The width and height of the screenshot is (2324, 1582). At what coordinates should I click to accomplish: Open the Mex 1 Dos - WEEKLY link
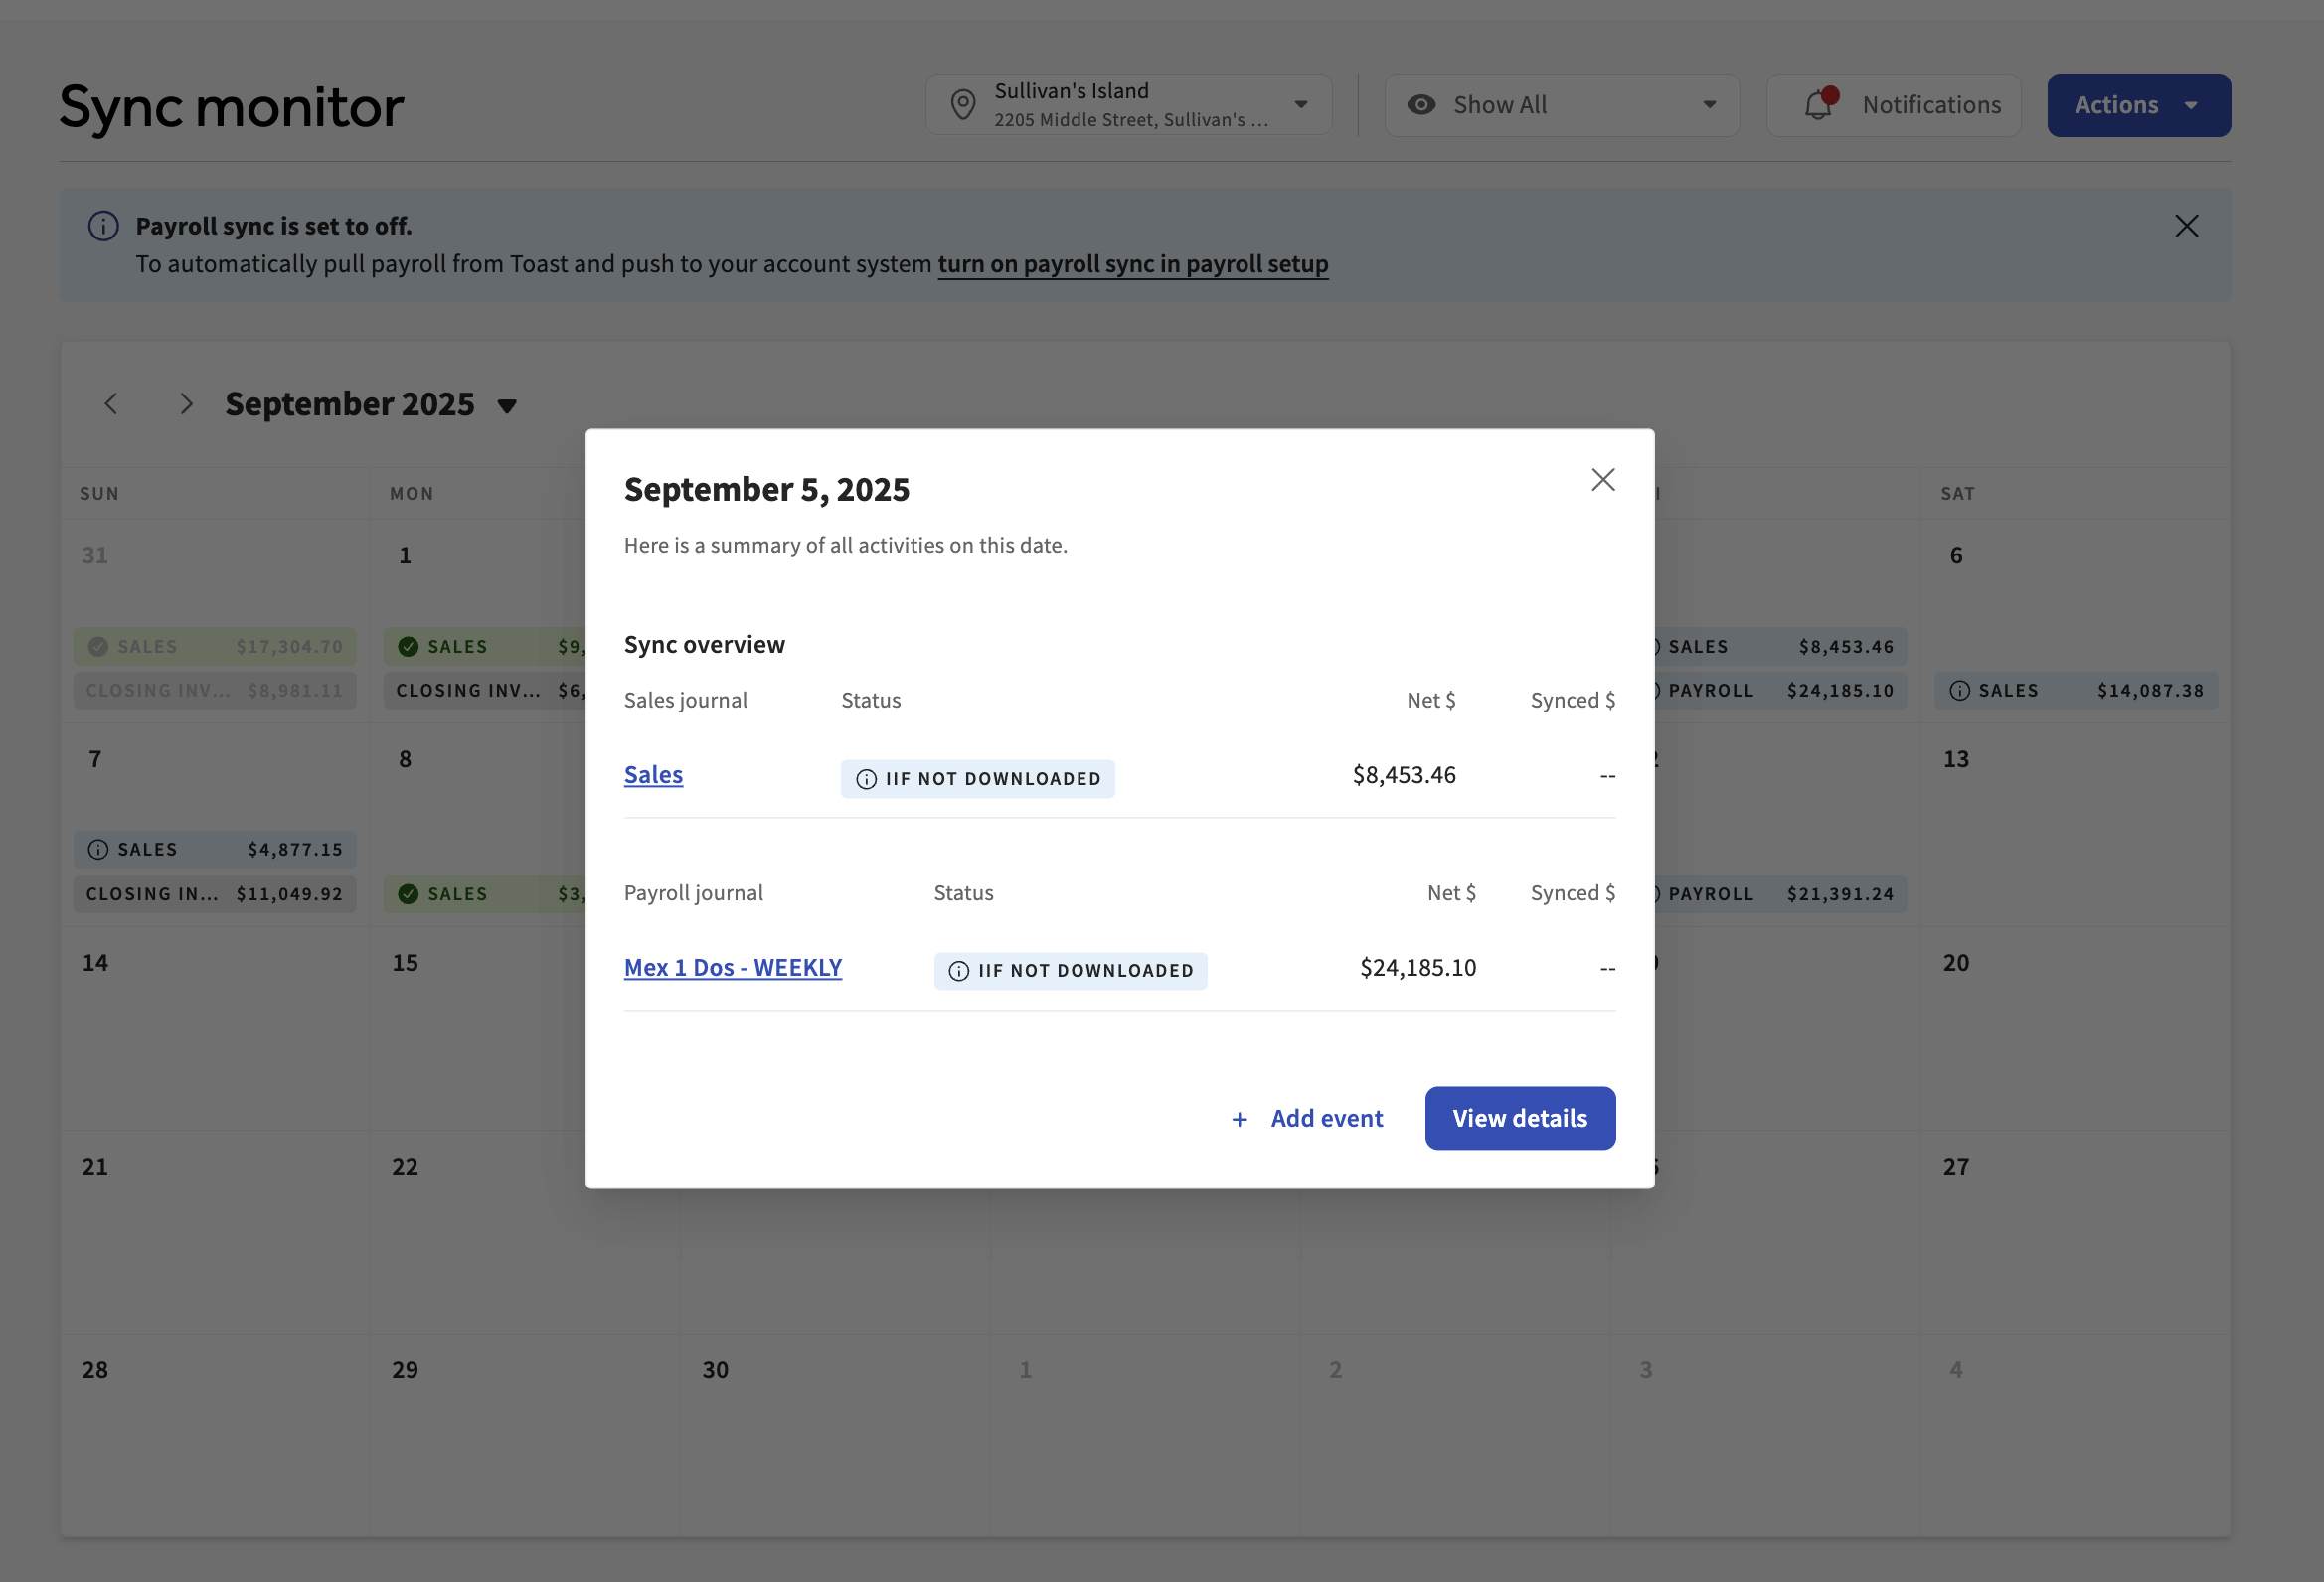point(732,968)
